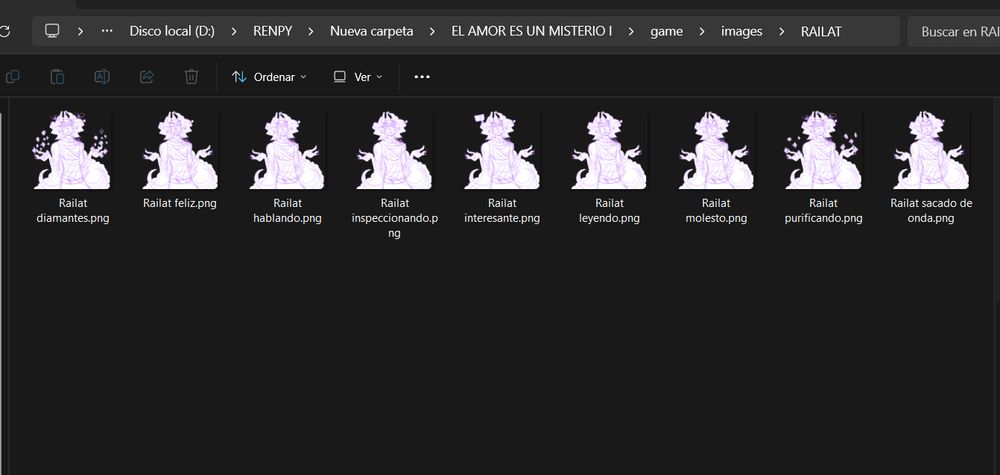Image resolution: width=1000 pixels, height=475 pixels.
Task: Click the file name text Railat feliz.png
Action: click(180, 203)
